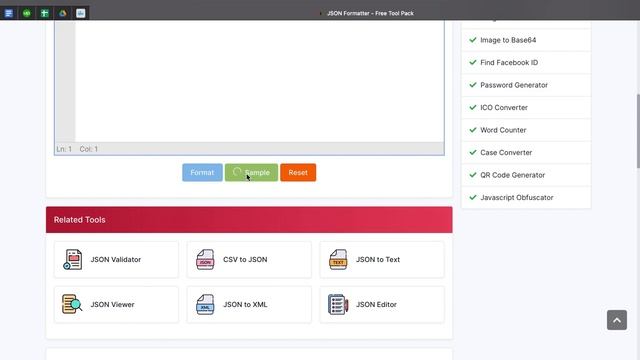Click the checkmark icon beside ICO Converter
This screenshot has width=640, height=360.
click(473, 107)
